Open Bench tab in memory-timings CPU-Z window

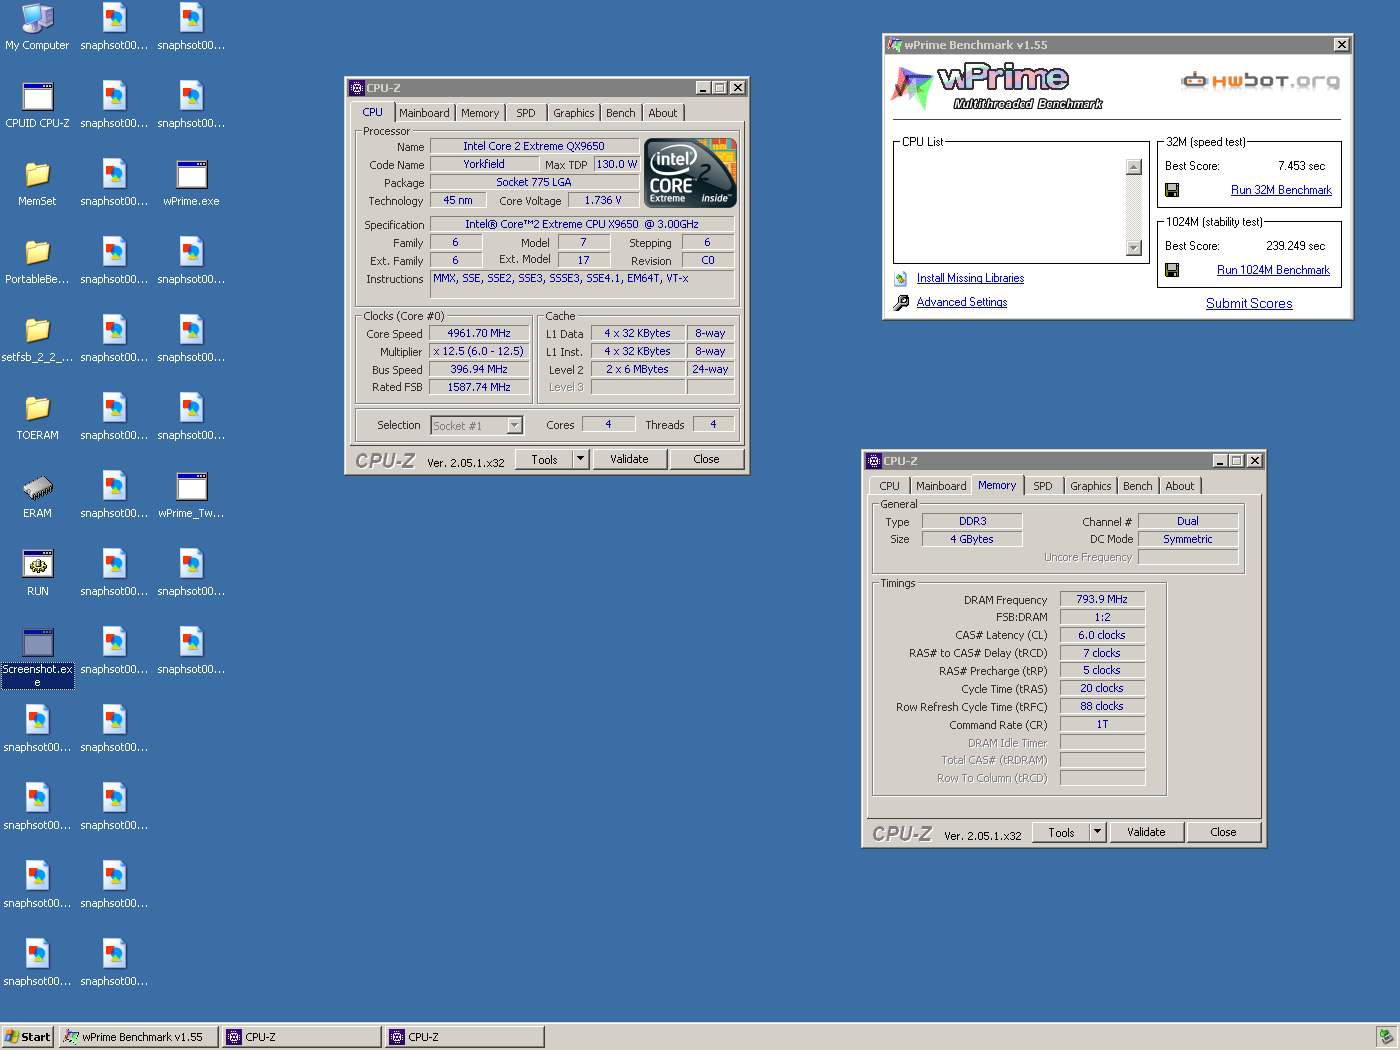pyautogui.click(x=1138, y=486)
